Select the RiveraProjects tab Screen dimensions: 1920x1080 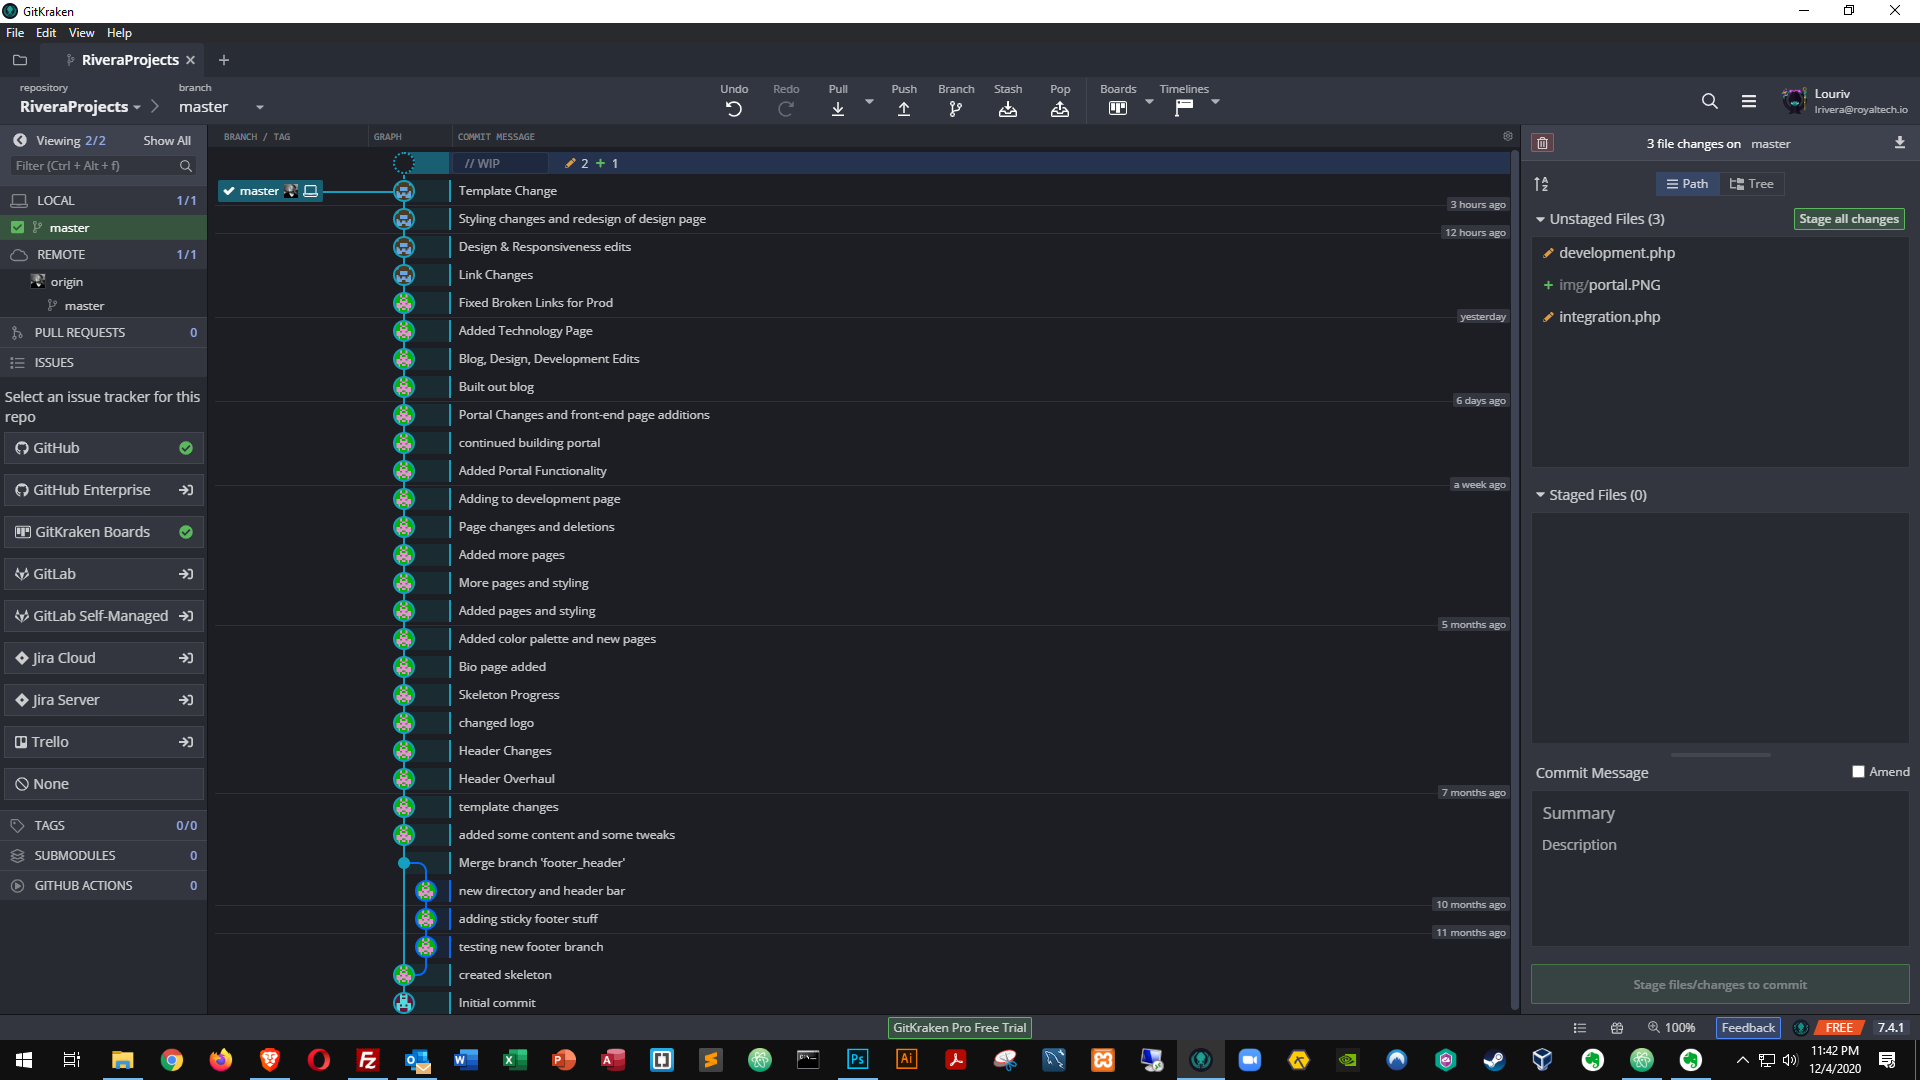pos(130,60)
